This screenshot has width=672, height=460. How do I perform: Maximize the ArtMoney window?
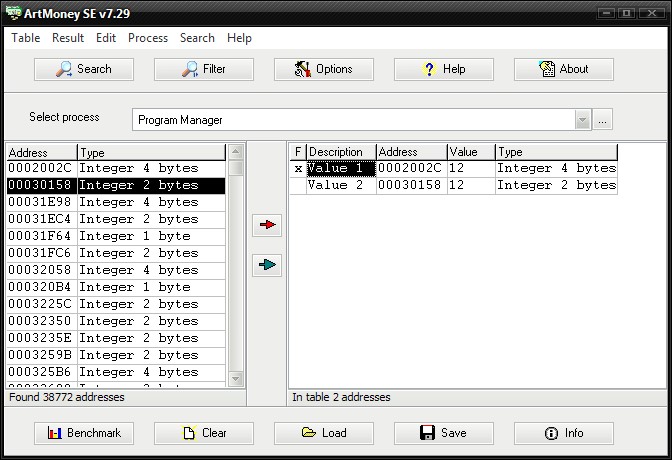pyautogui.click(x=627, y=13)
